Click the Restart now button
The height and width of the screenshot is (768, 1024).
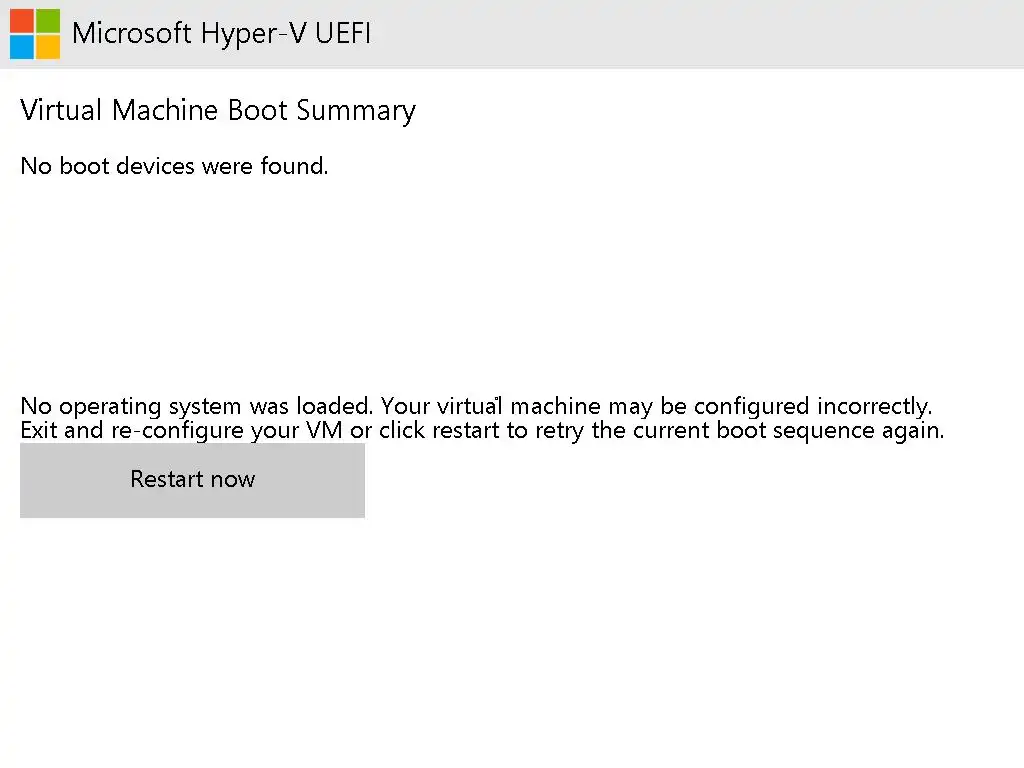point(192,480)
